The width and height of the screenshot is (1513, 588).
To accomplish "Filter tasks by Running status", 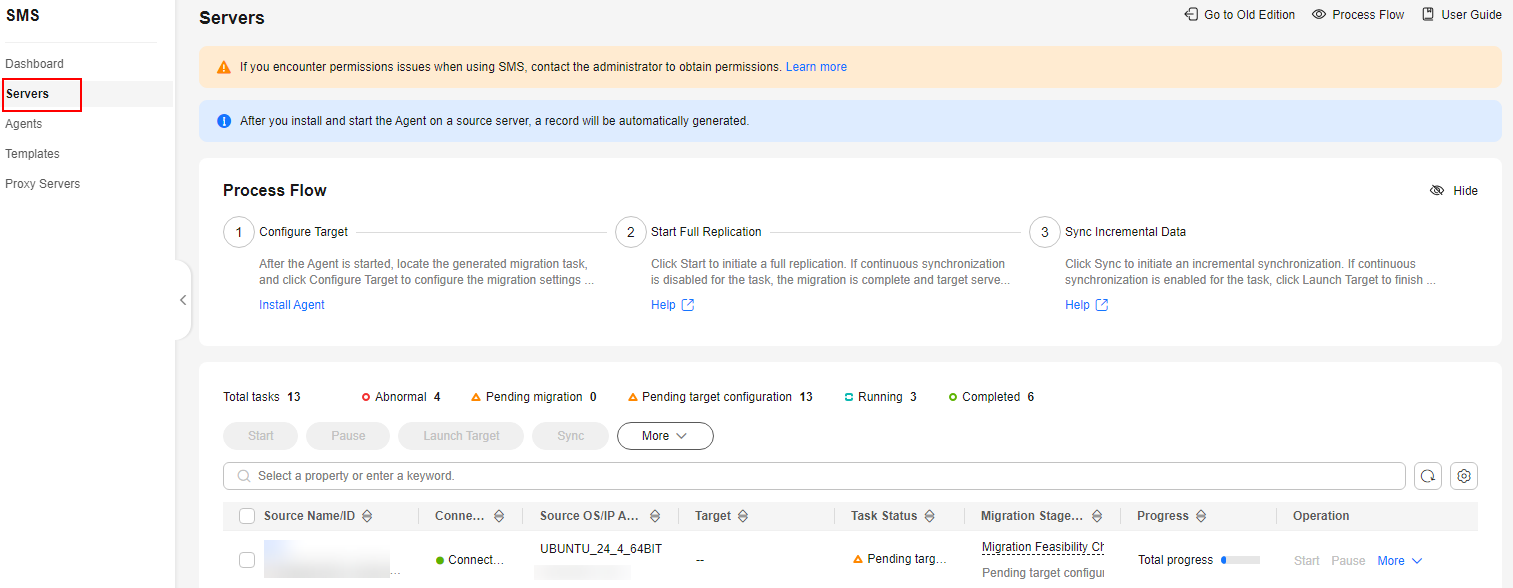I will (880, 397).
